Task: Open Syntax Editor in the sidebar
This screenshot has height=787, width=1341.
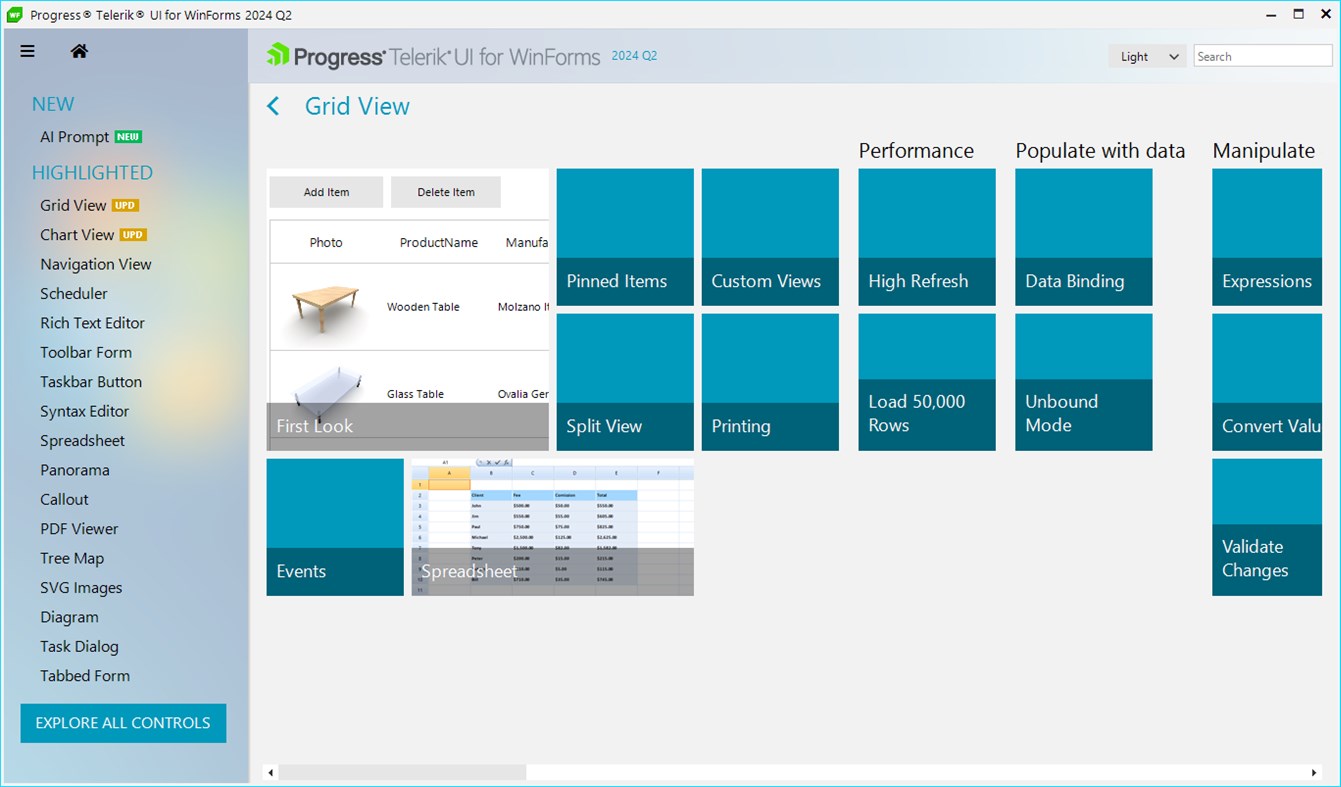Action: (x=85, y=411)
